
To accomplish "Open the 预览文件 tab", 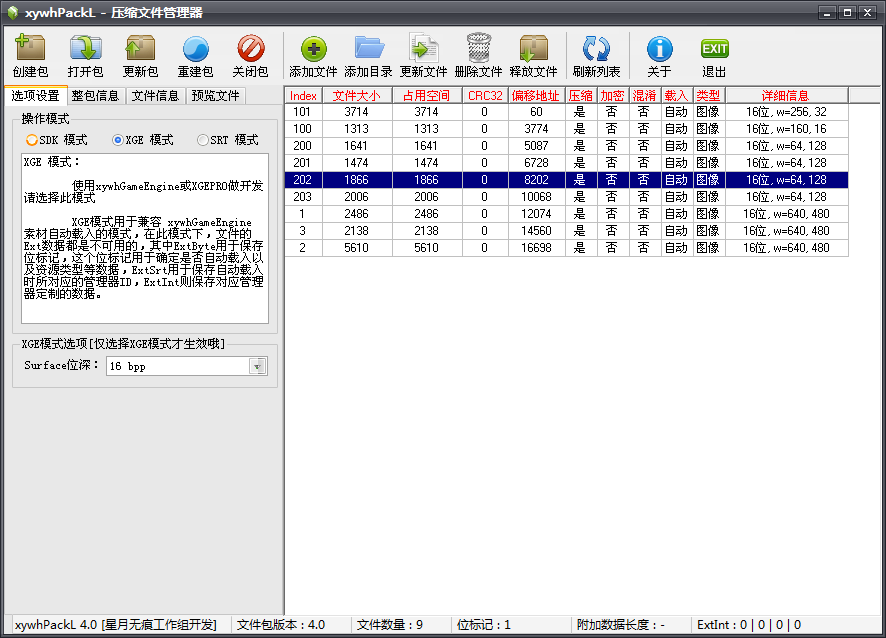I will click(x=215, y=96).
